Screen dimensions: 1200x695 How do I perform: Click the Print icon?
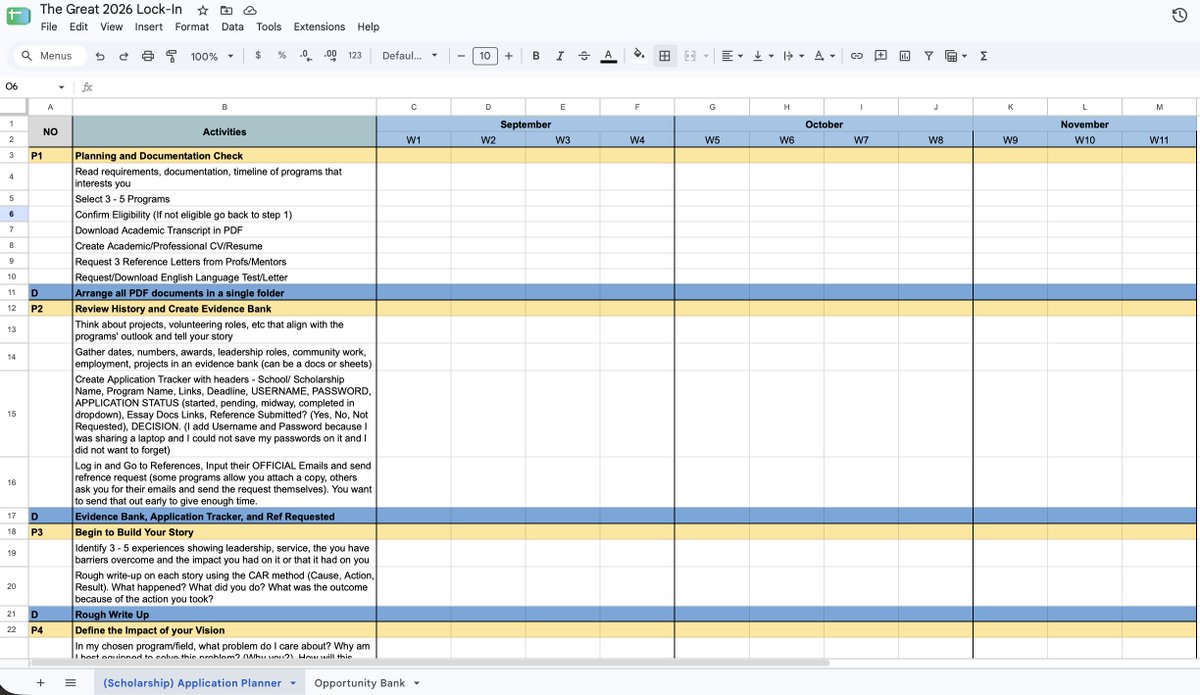click(148, 56)
